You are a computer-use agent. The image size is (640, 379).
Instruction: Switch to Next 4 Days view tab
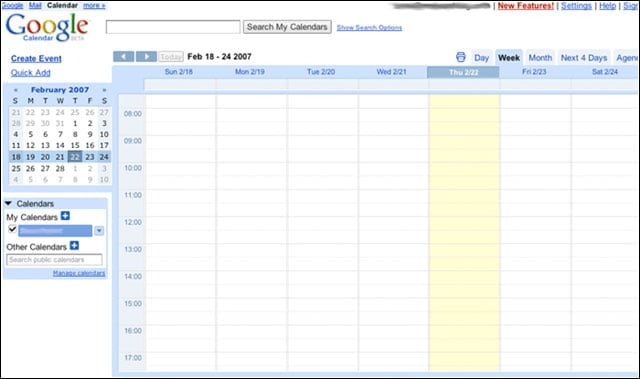coord(584,58)
